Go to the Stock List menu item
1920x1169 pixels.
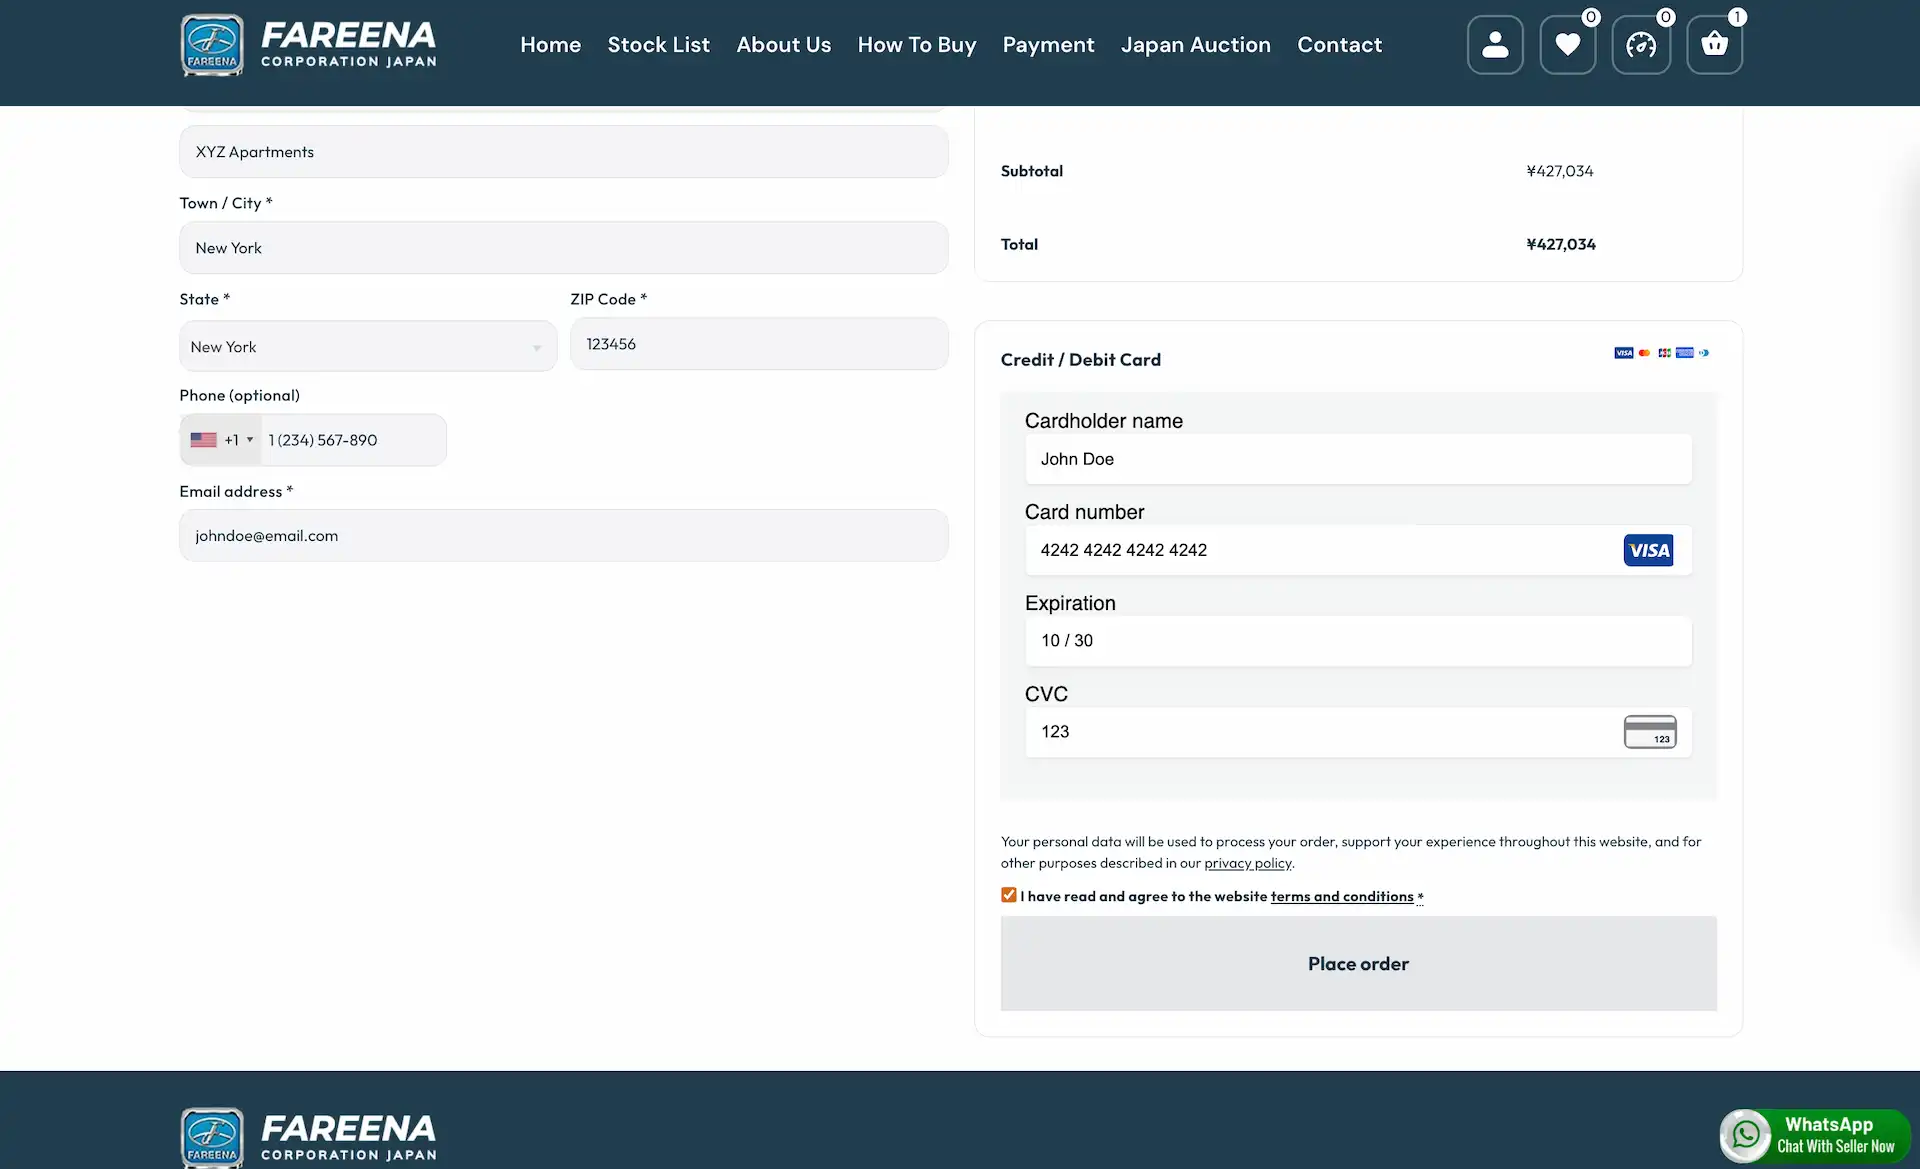pyautogui.click(x=658, y=45)
